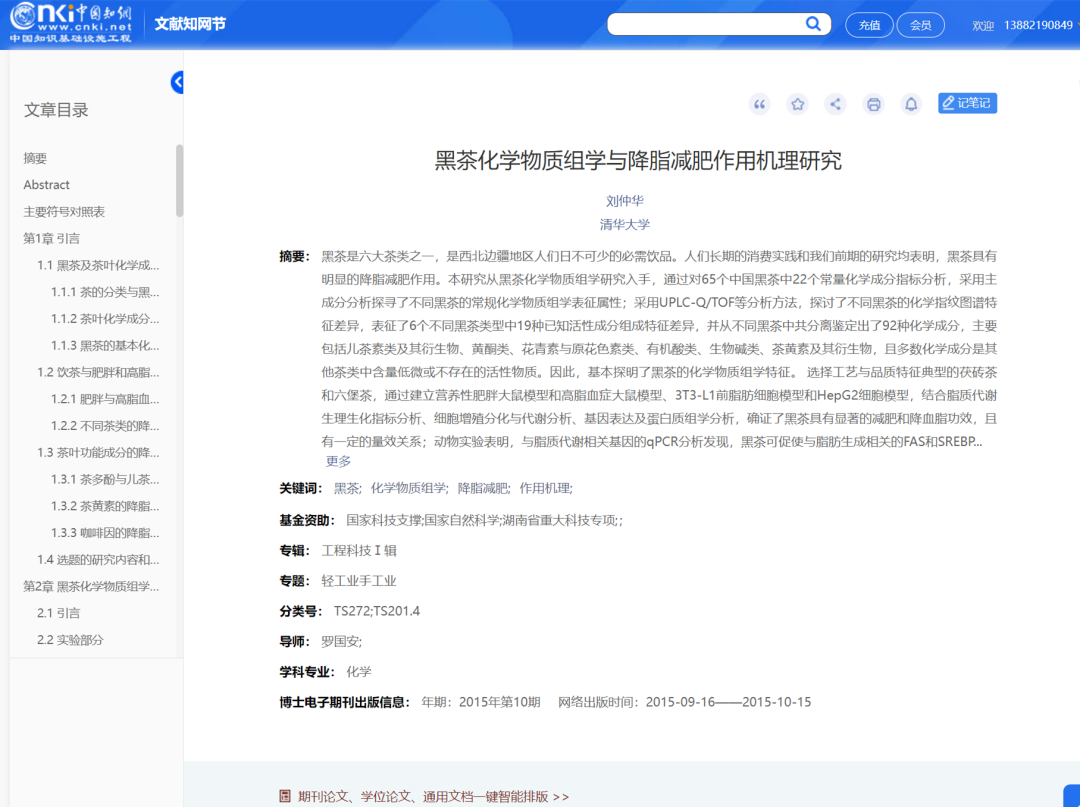Image resolution: width=1080 pixels, height=807 pixels.
Task: Click the smart typesetting icon near 期刊论文
Action: coord(285,796)
